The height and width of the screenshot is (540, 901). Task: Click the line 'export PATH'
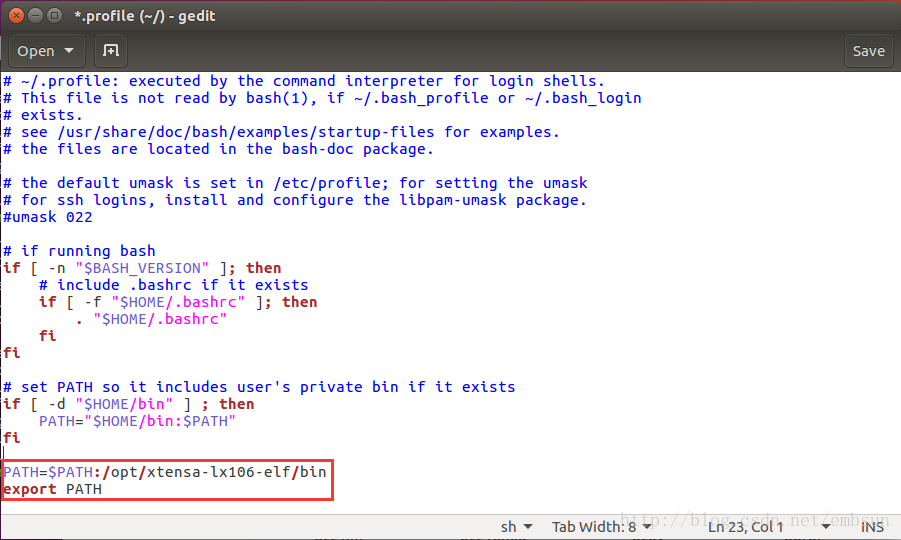(x=53, y=489)
